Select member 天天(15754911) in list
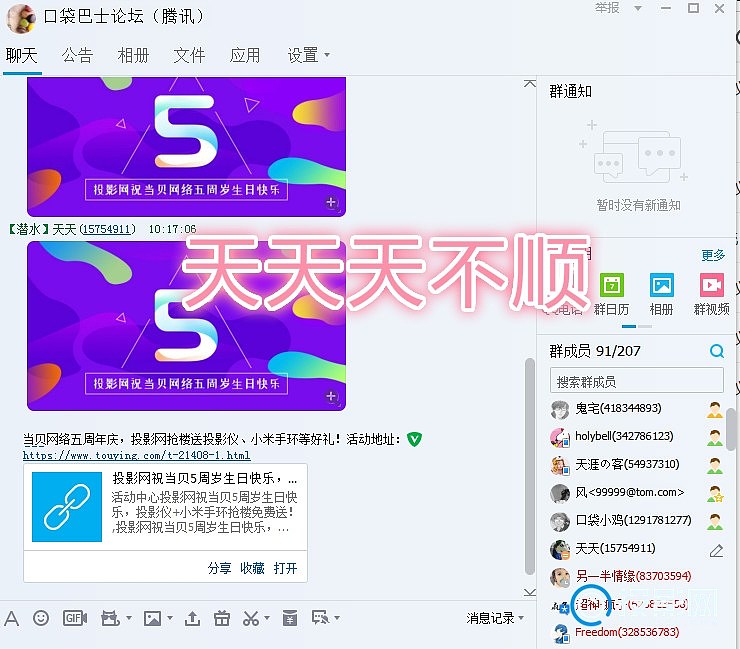Image resolution: width=740 pixels, height=649 pixels. (x=637, y=549)
